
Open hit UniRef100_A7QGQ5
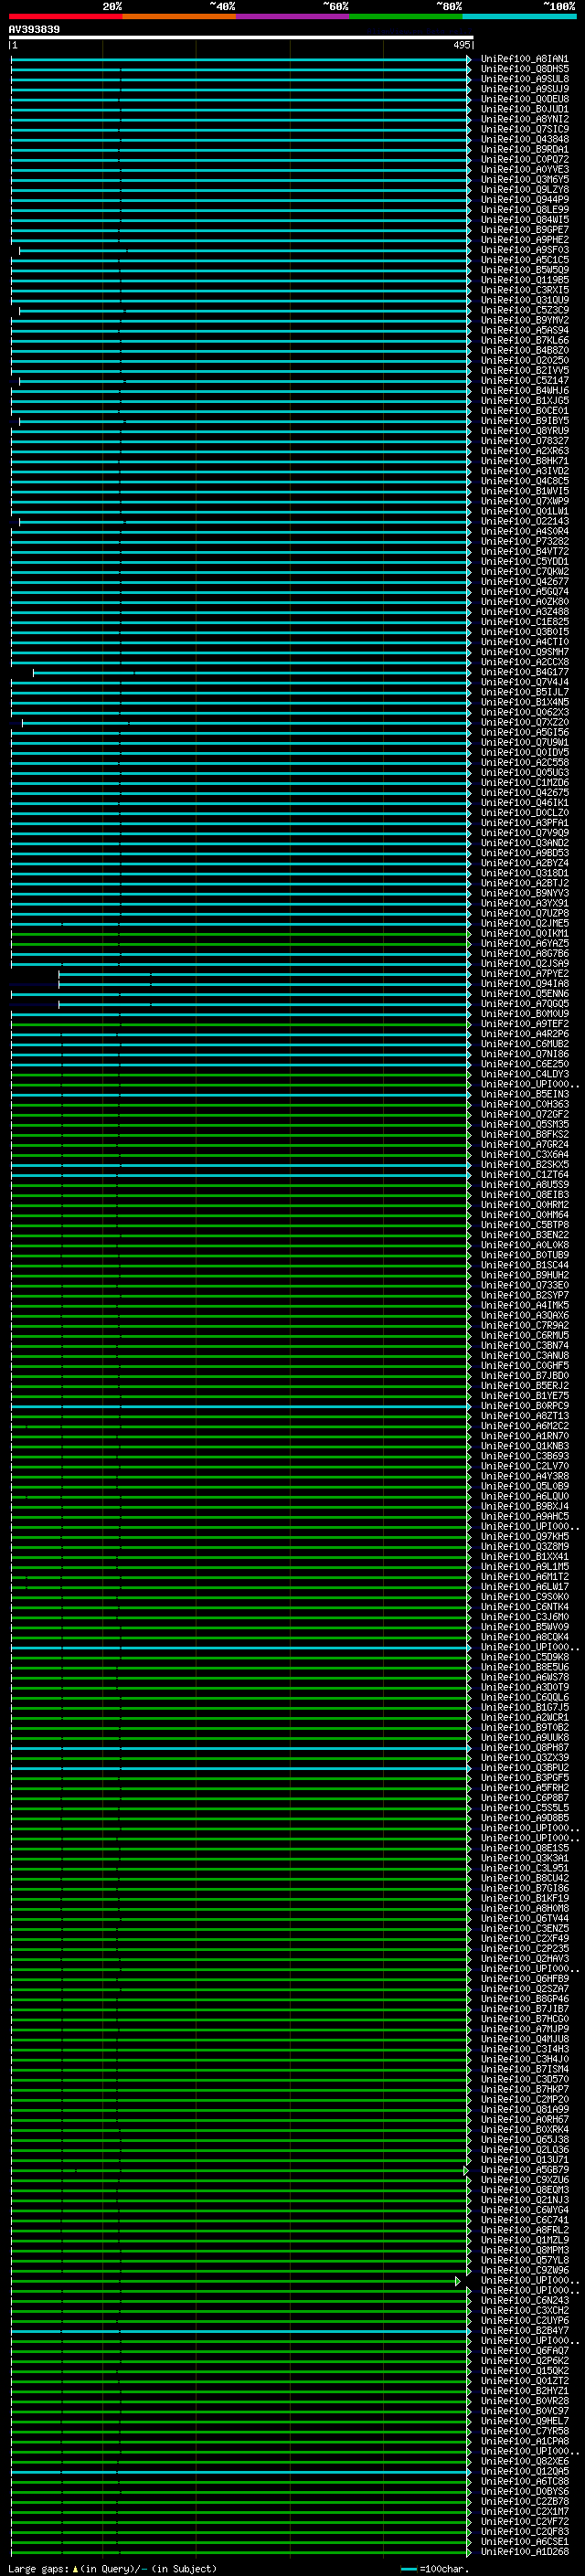click(524, 1004)
